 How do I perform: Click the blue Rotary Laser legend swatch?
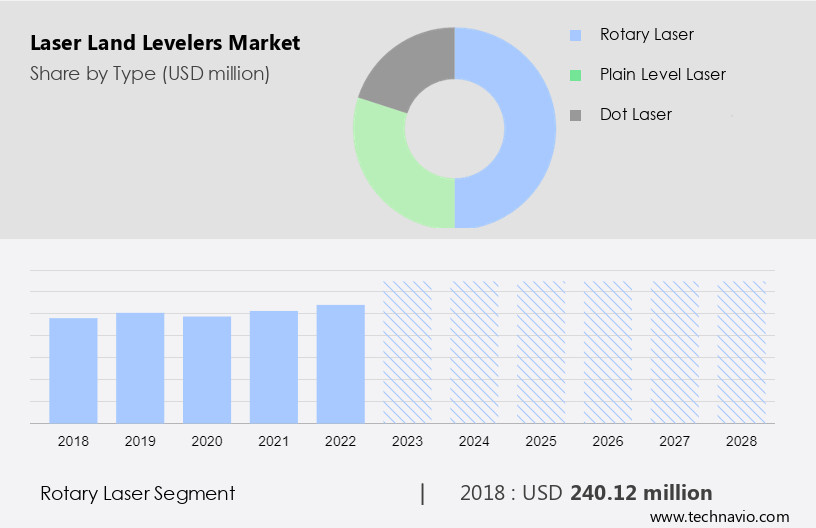[575, 35]
